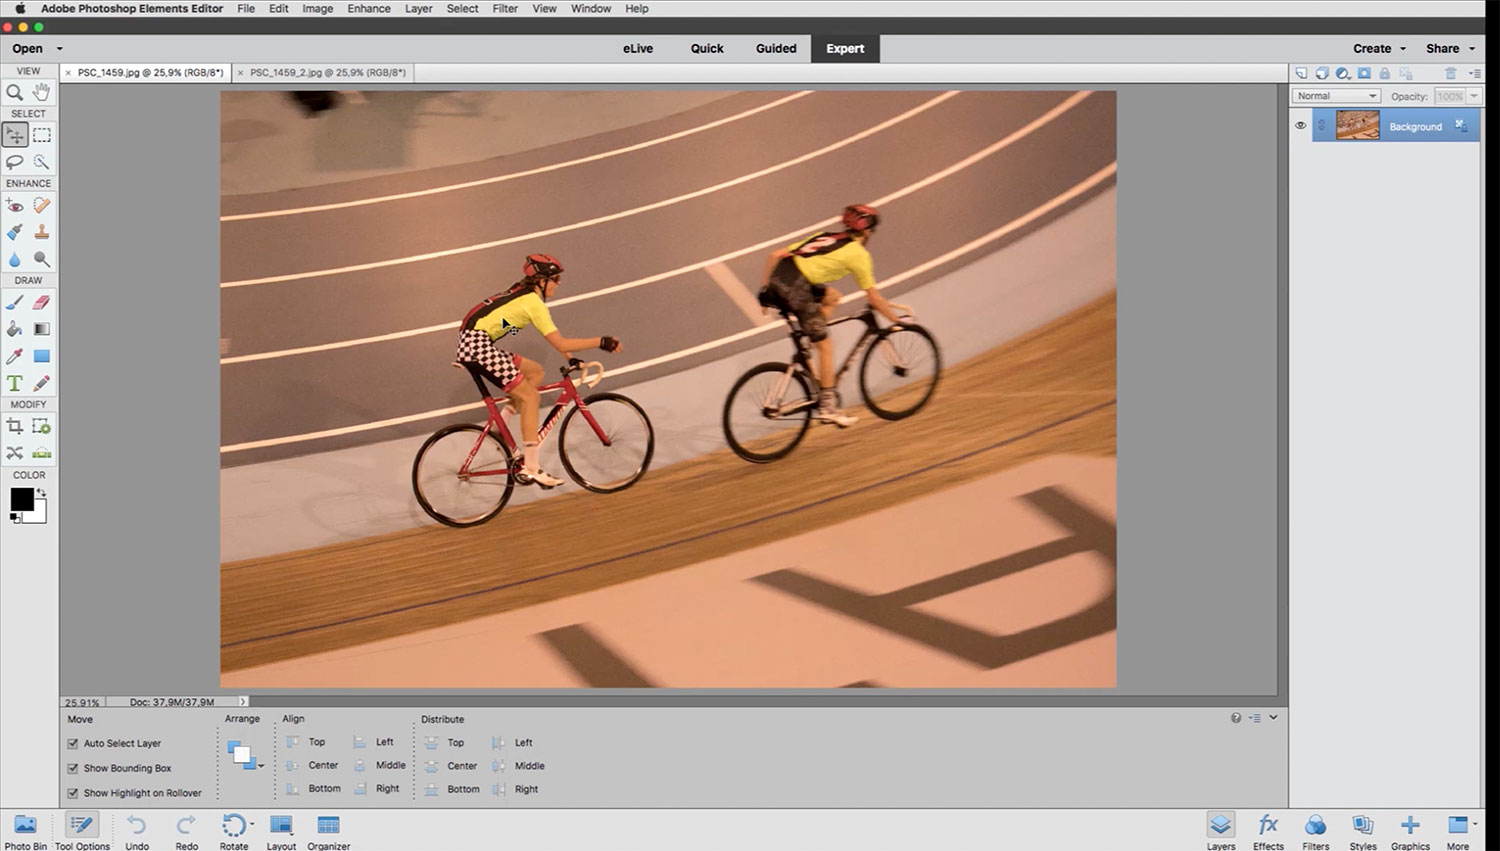The width and height of the screenshot is (1500, 851).
Task: Uncheck Show Bounding Box
Action: (x=73, y=769)
